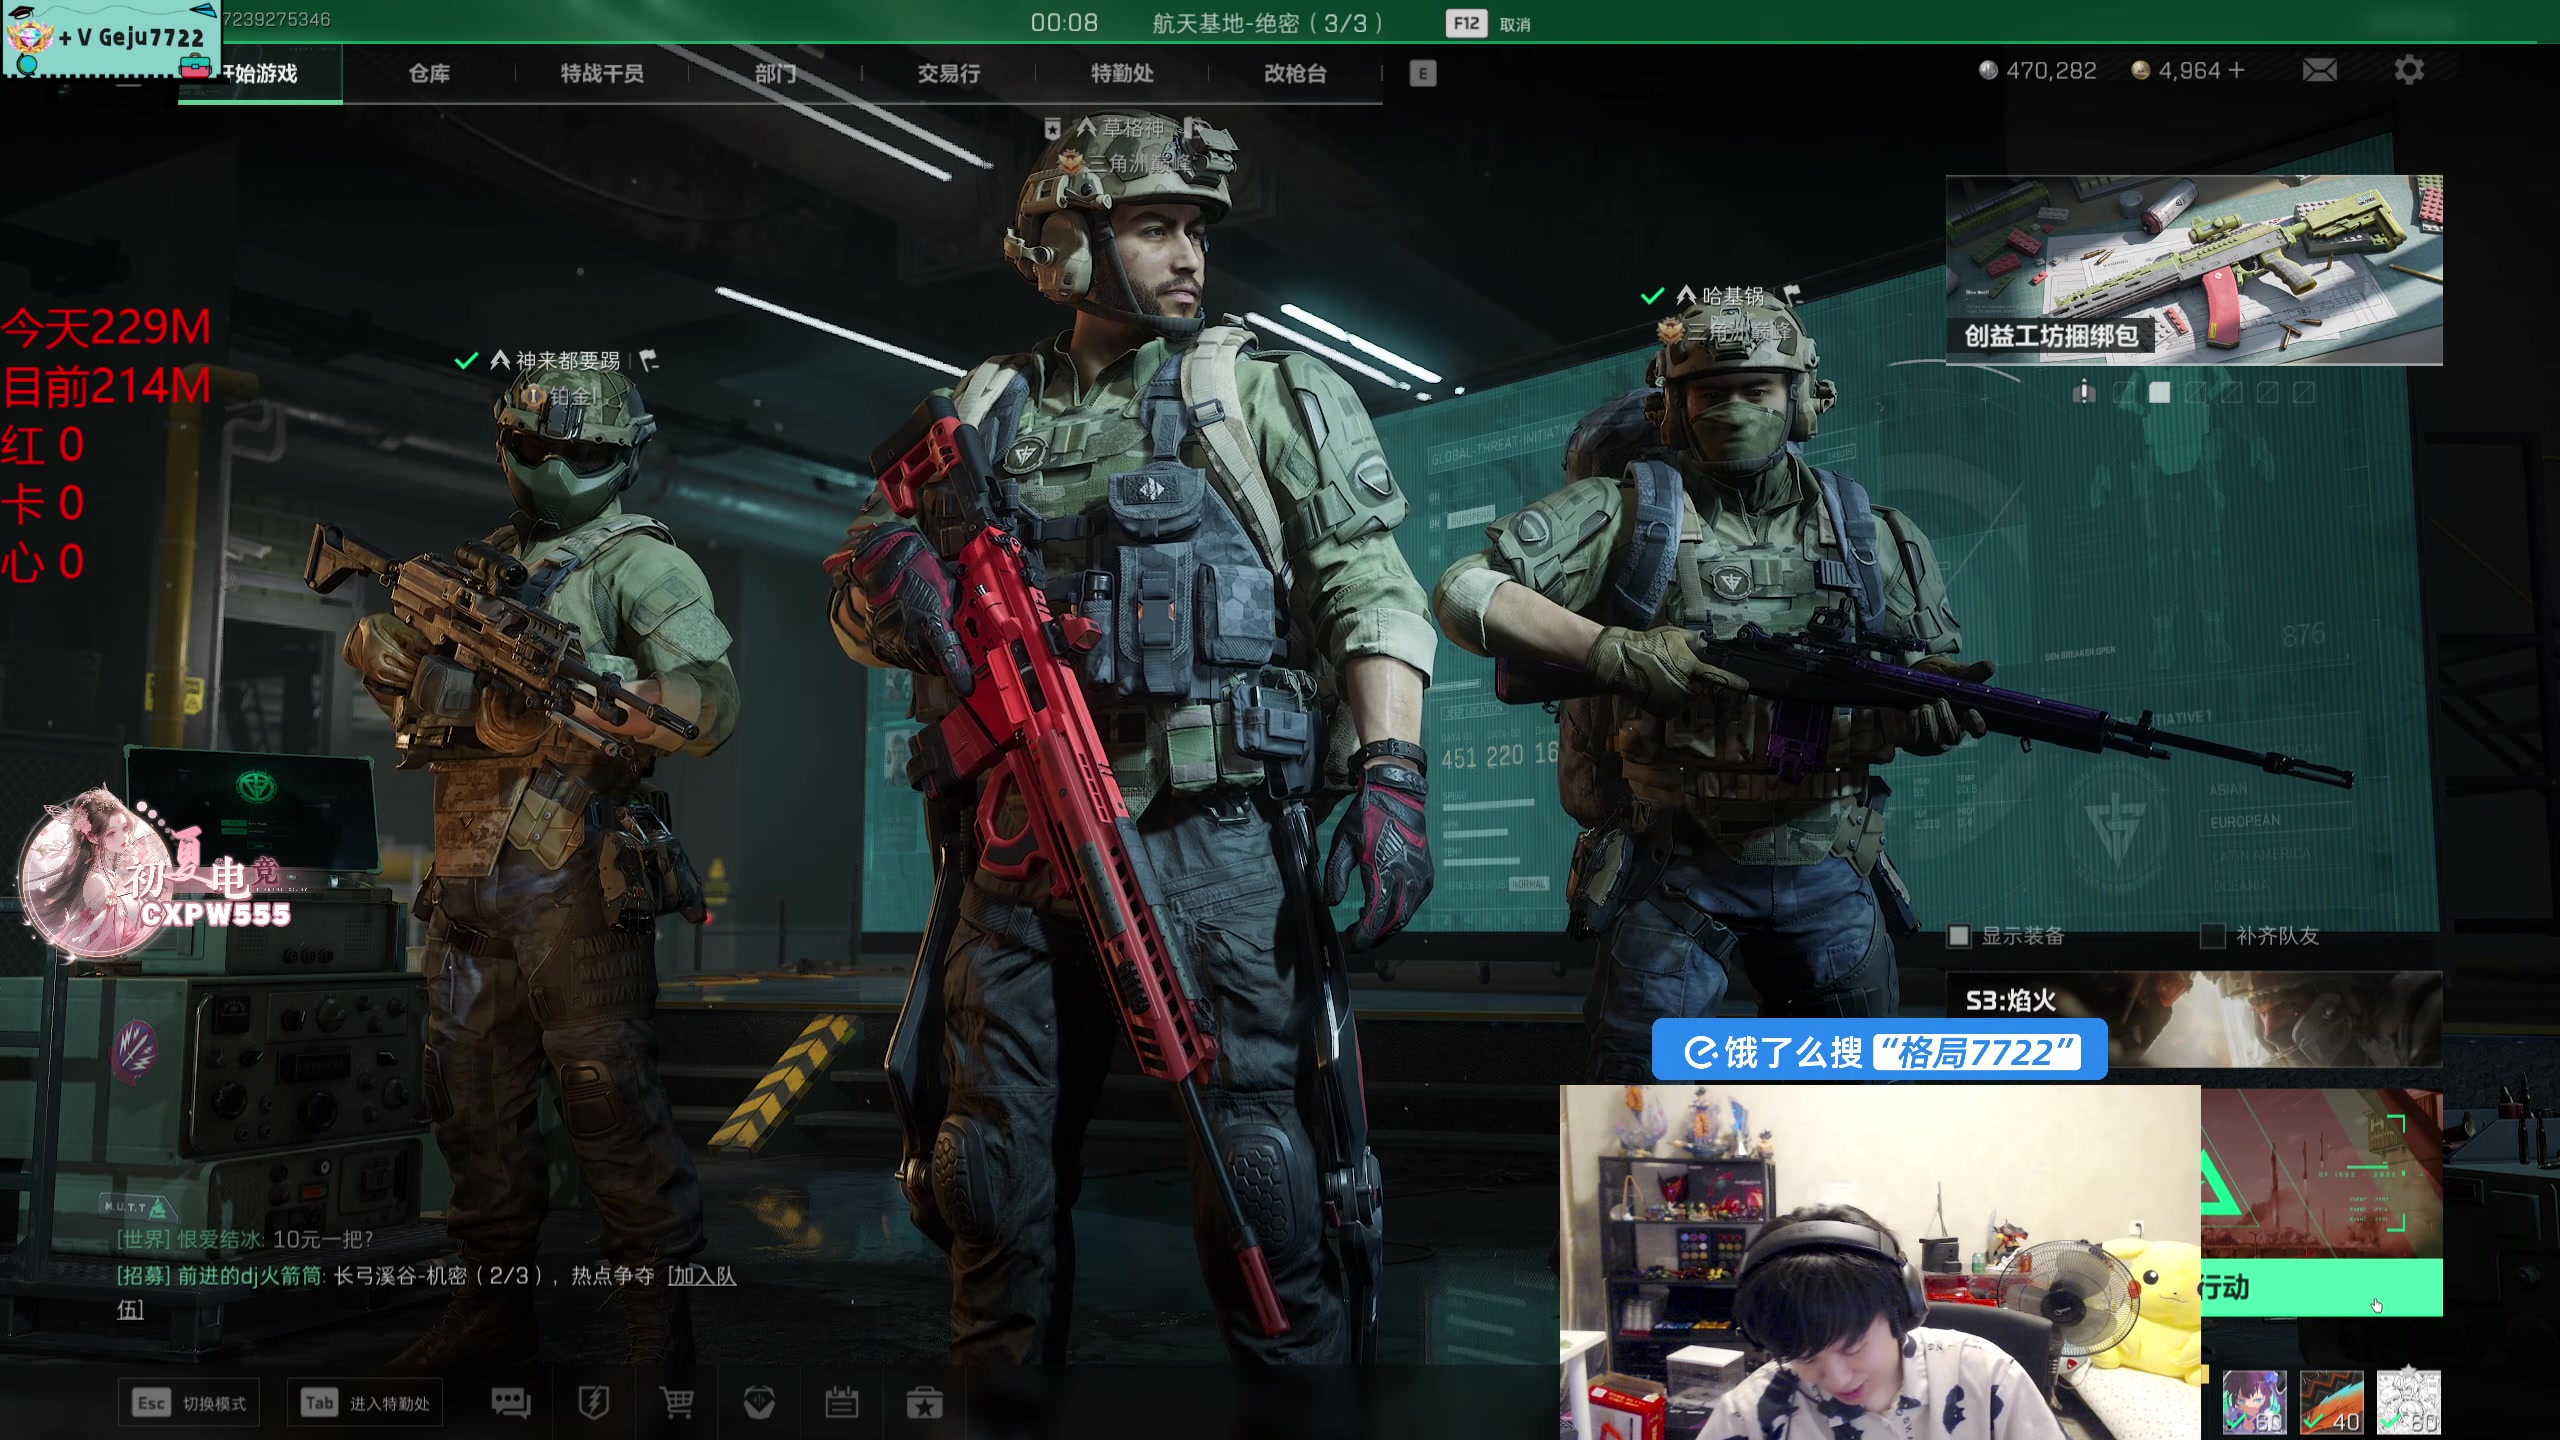Click the E key icon after 改枪台

(1422, 73)
